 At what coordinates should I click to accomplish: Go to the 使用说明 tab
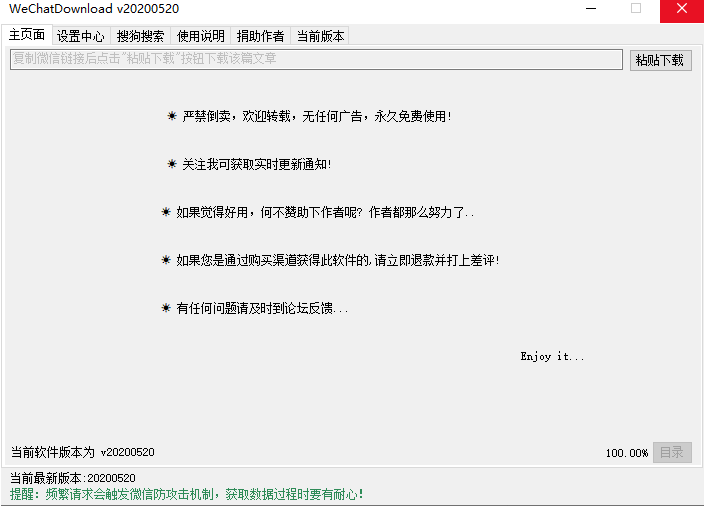[200, 36]
